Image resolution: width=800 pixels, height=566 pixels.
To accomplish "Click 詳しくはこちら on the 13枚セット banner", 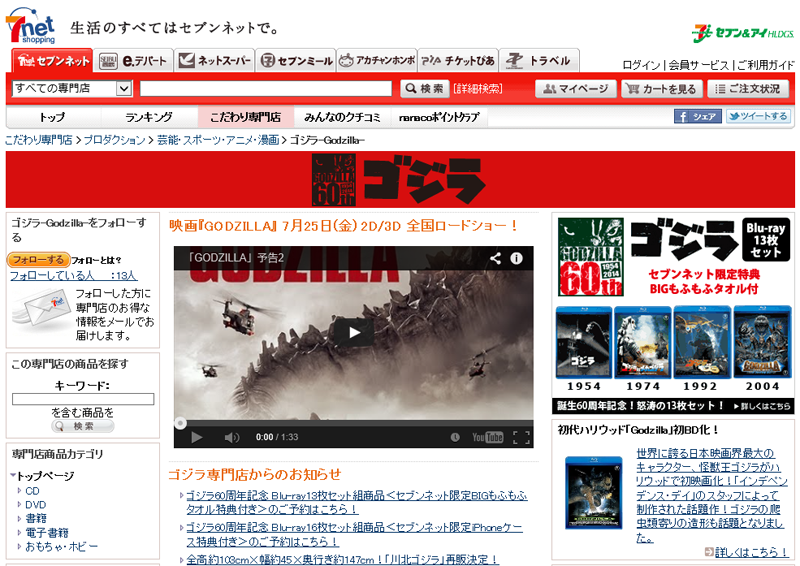I will (762, 406).
